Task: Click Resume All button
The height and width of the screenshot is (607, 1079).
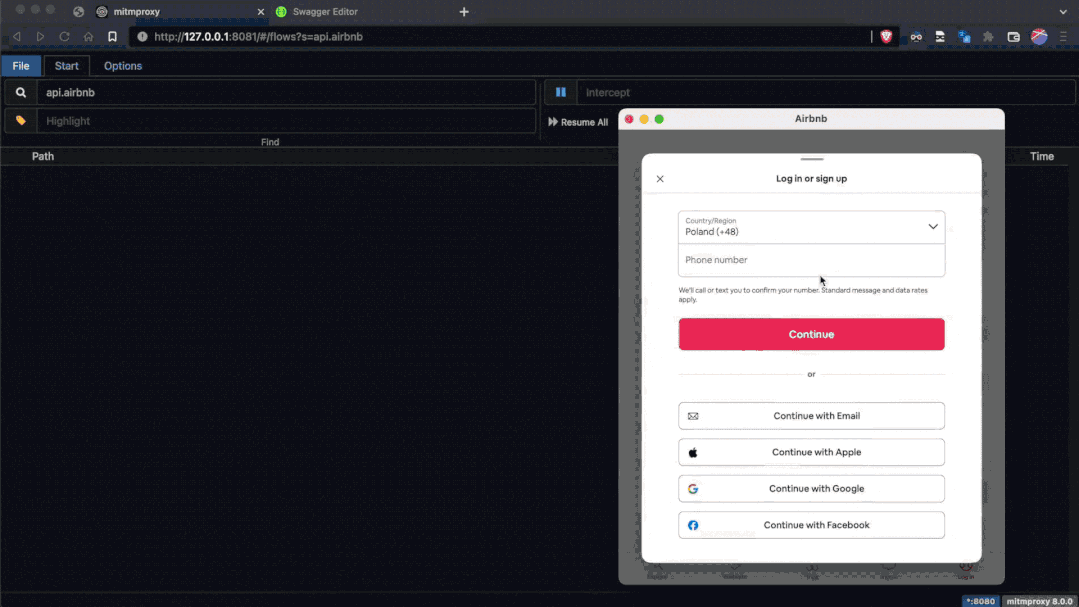Action: 578,122
